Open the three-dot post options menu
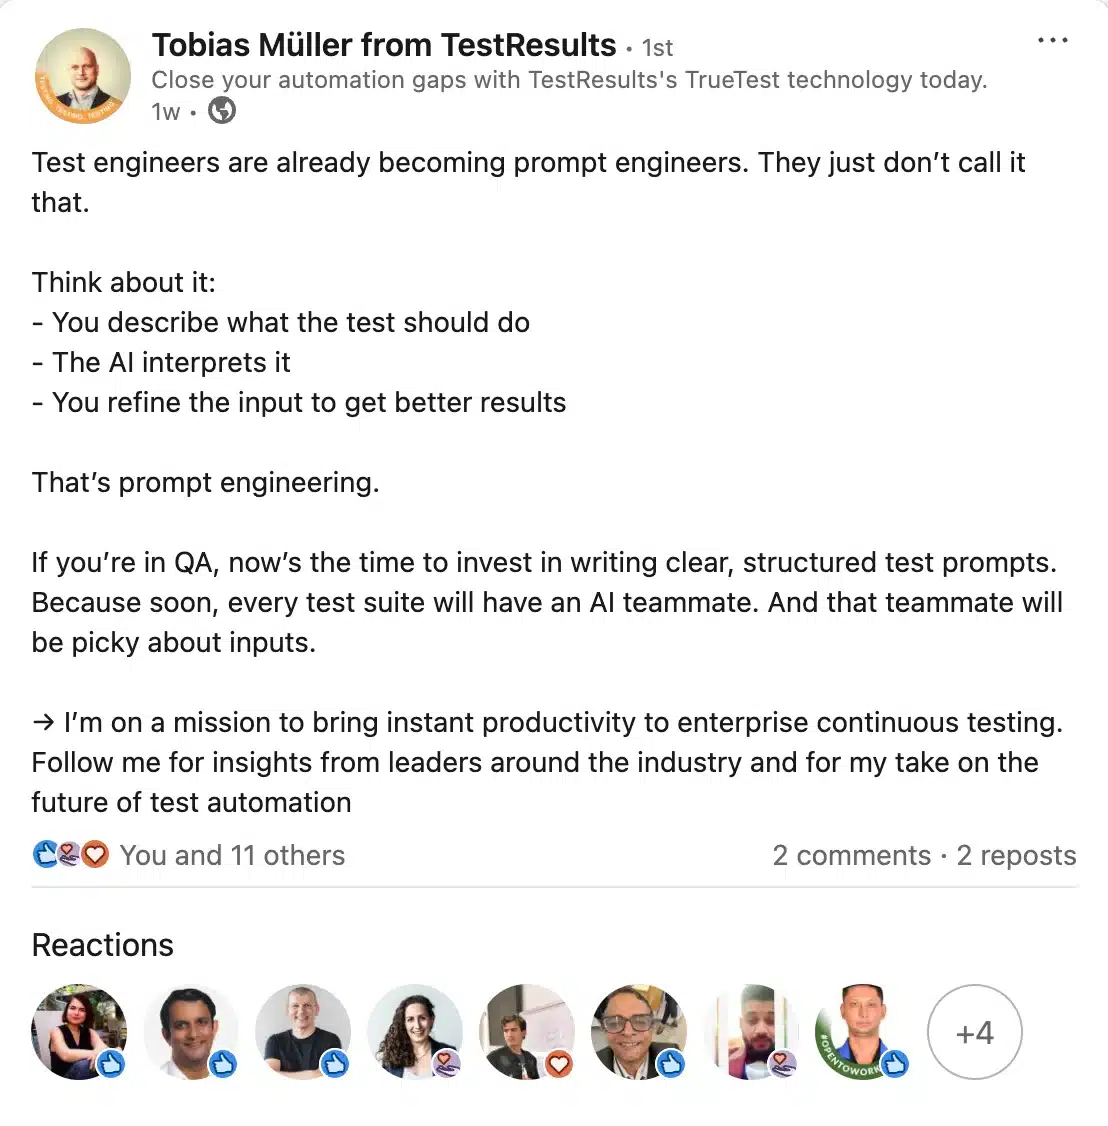This screenshot has height=1126, width=1108. (1053, 40)
